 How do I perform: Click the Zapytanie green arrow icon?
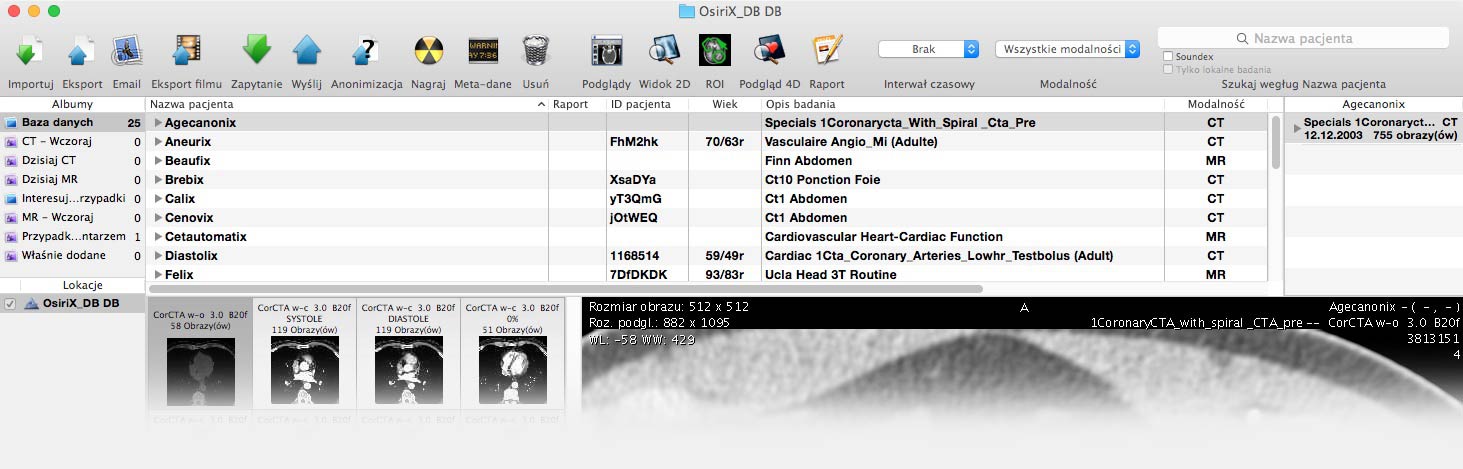257,50
